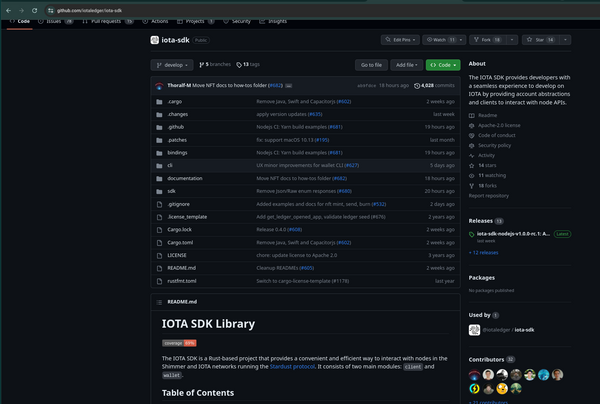Open the Insights tab

[x=273, y=21]
